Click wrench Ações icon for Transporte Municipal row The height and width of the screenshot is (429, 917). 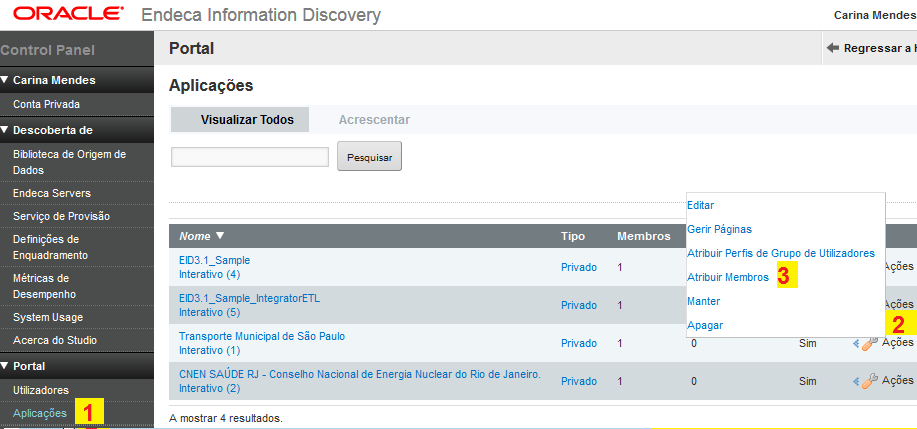pos(869,343)
